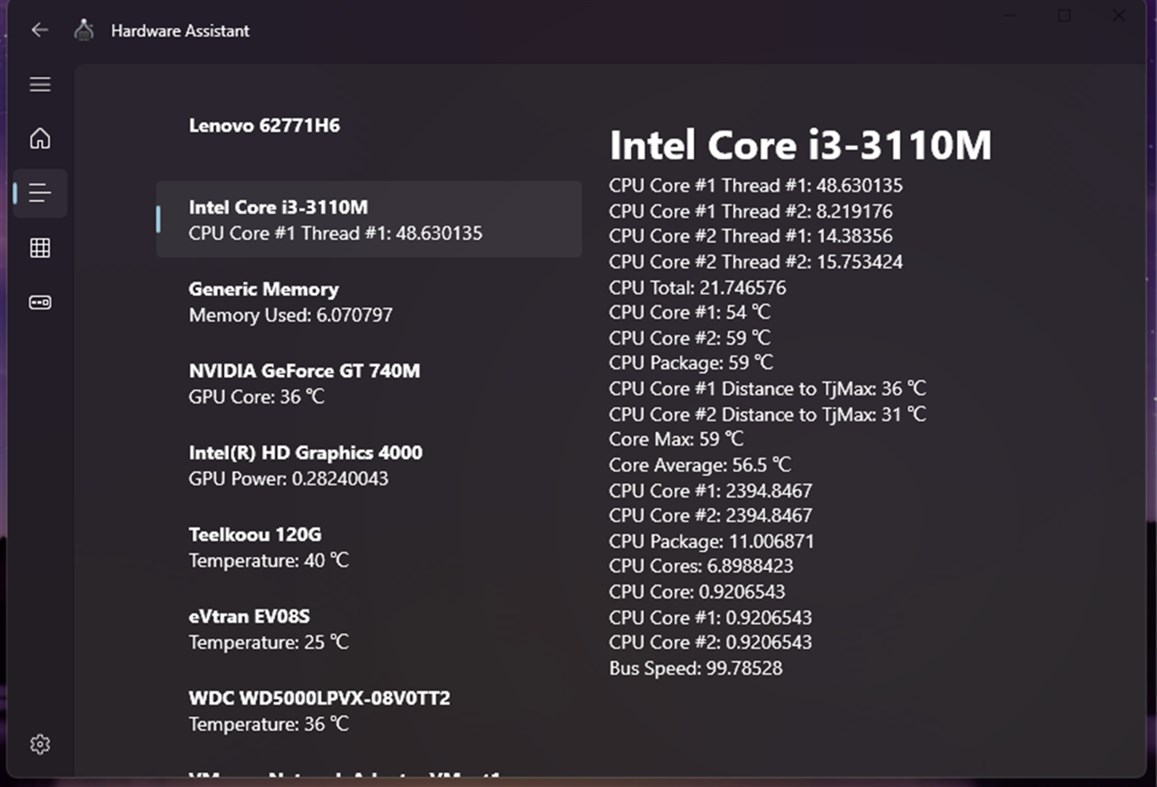Click the Hardware Assistant app logo icon
1157x787 pixels.
tap(84, 30)
